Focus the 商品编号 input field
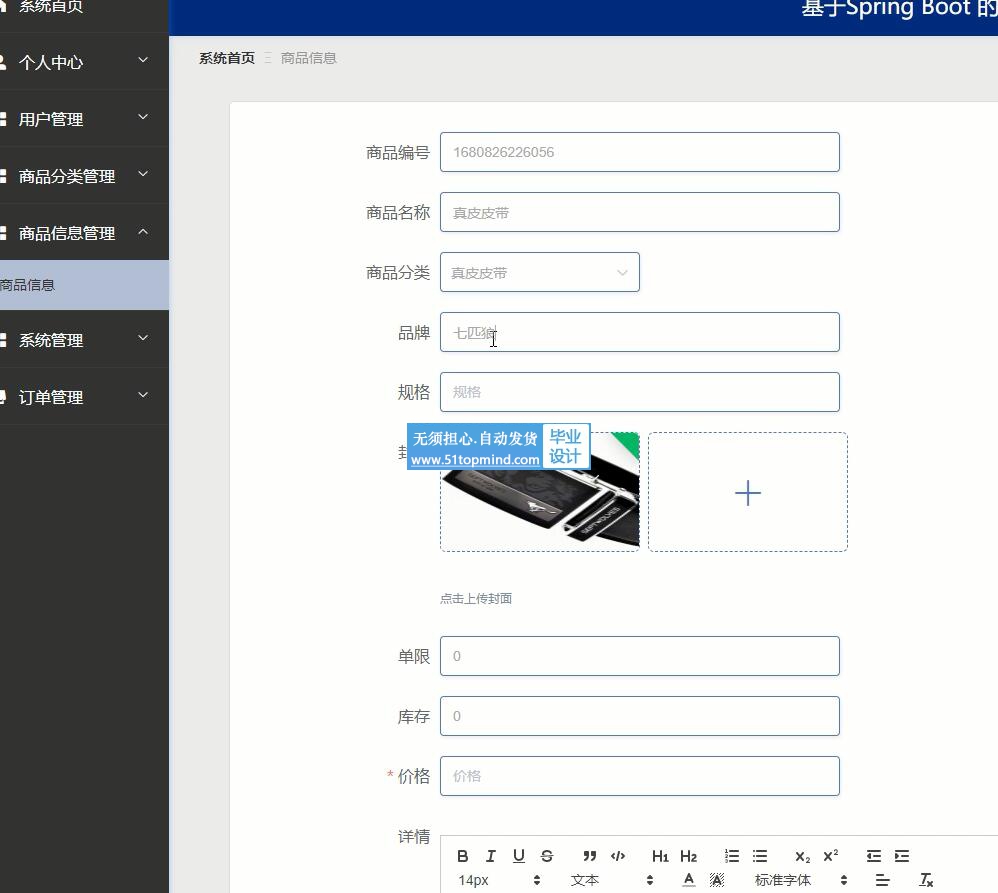The height and width of the screenshot is (893, 998). click(x=640, y=152)
